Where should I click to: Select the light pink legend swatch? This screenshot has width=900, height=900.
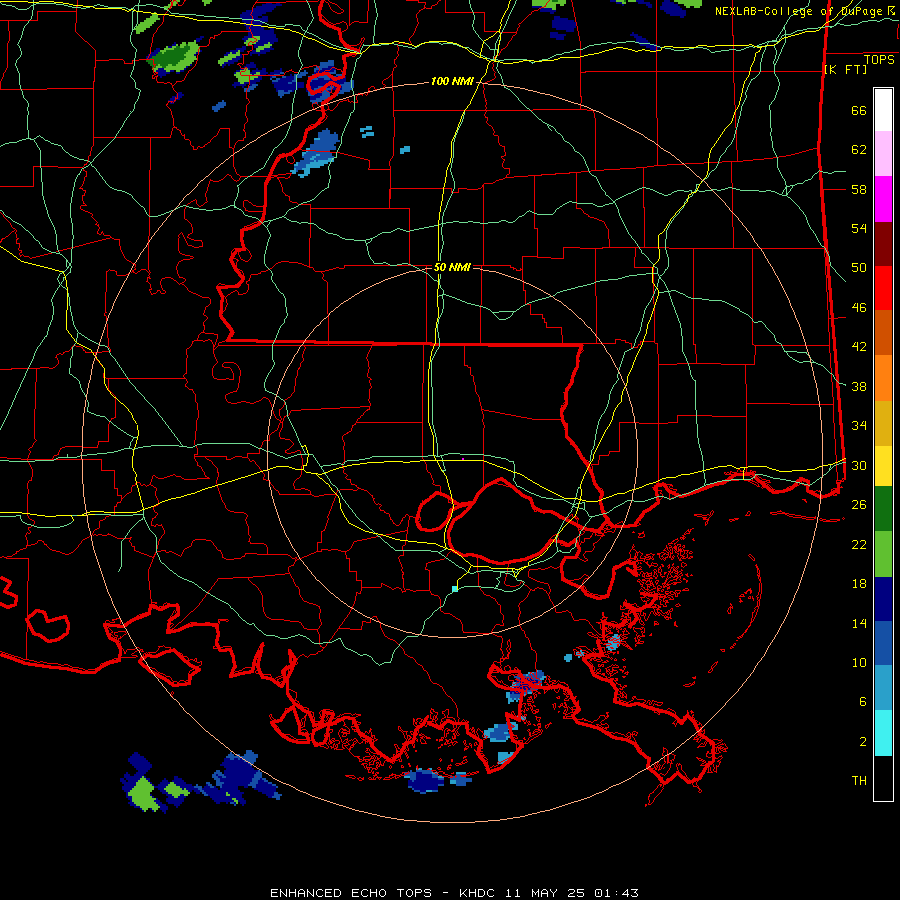[883, 153]
